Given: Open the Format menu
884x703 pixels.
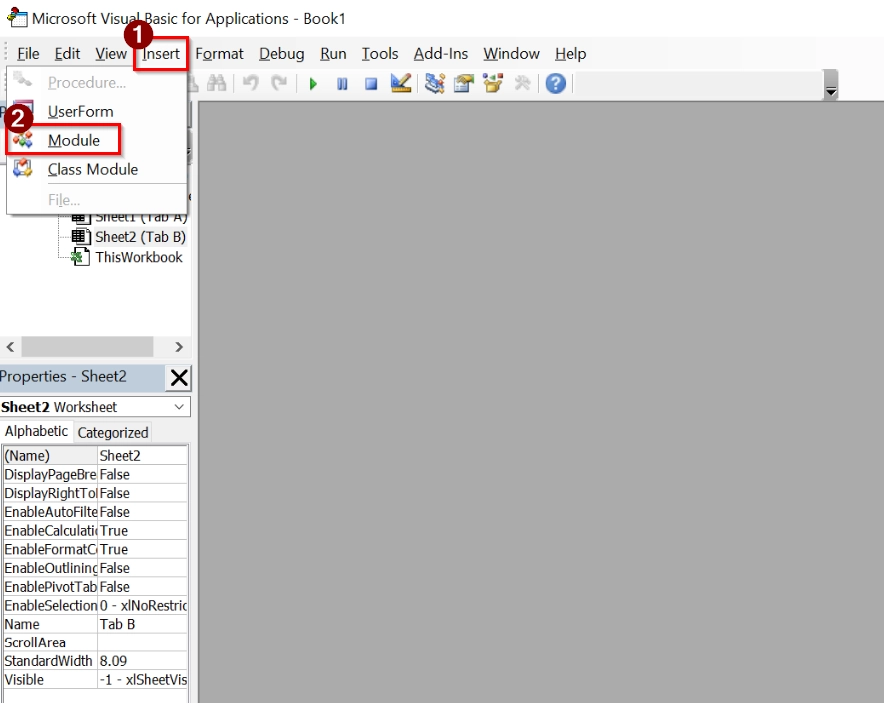Looking at the screenshot, I should 219,54.
